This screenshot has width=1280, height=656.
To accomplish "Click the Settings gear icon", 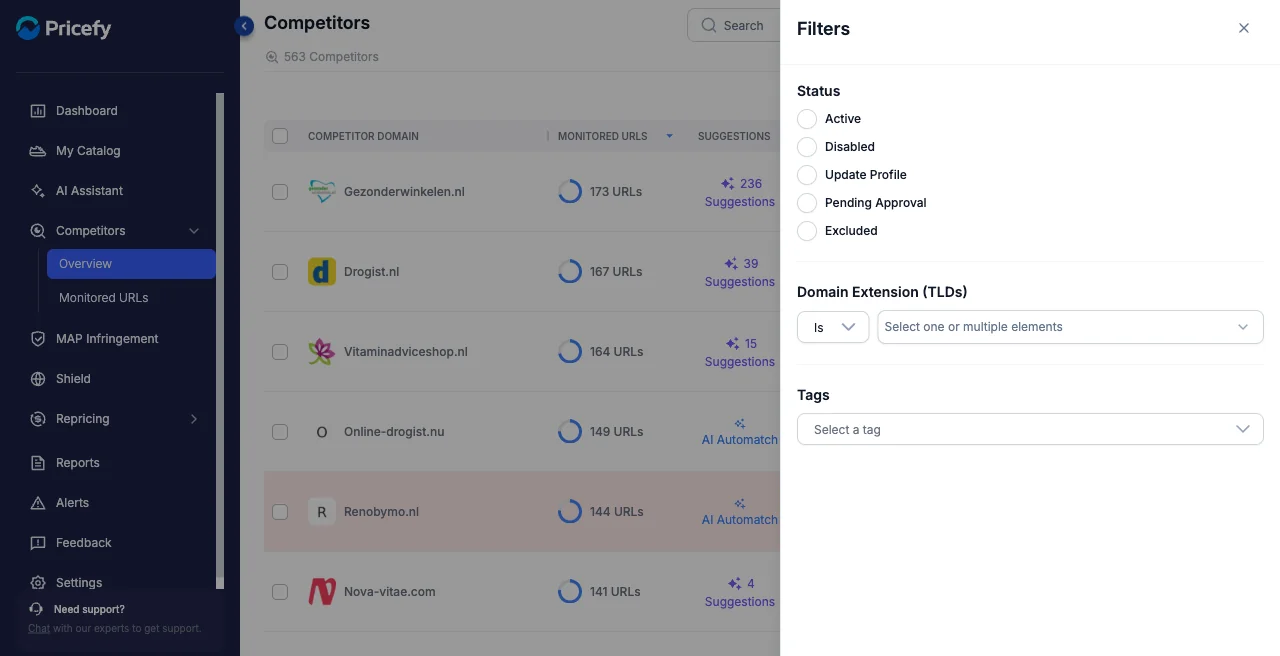I will (x=38, y=583).
